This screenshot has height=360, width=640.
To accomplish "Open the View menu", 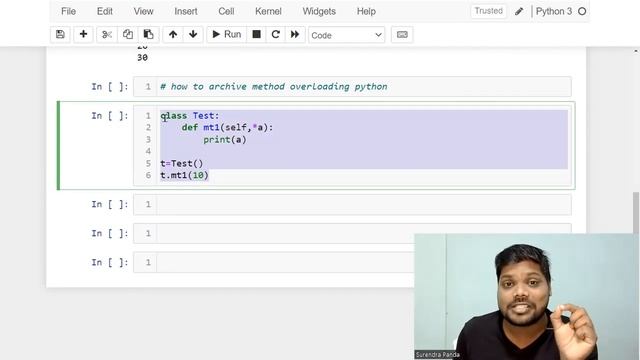I will 143,11.
